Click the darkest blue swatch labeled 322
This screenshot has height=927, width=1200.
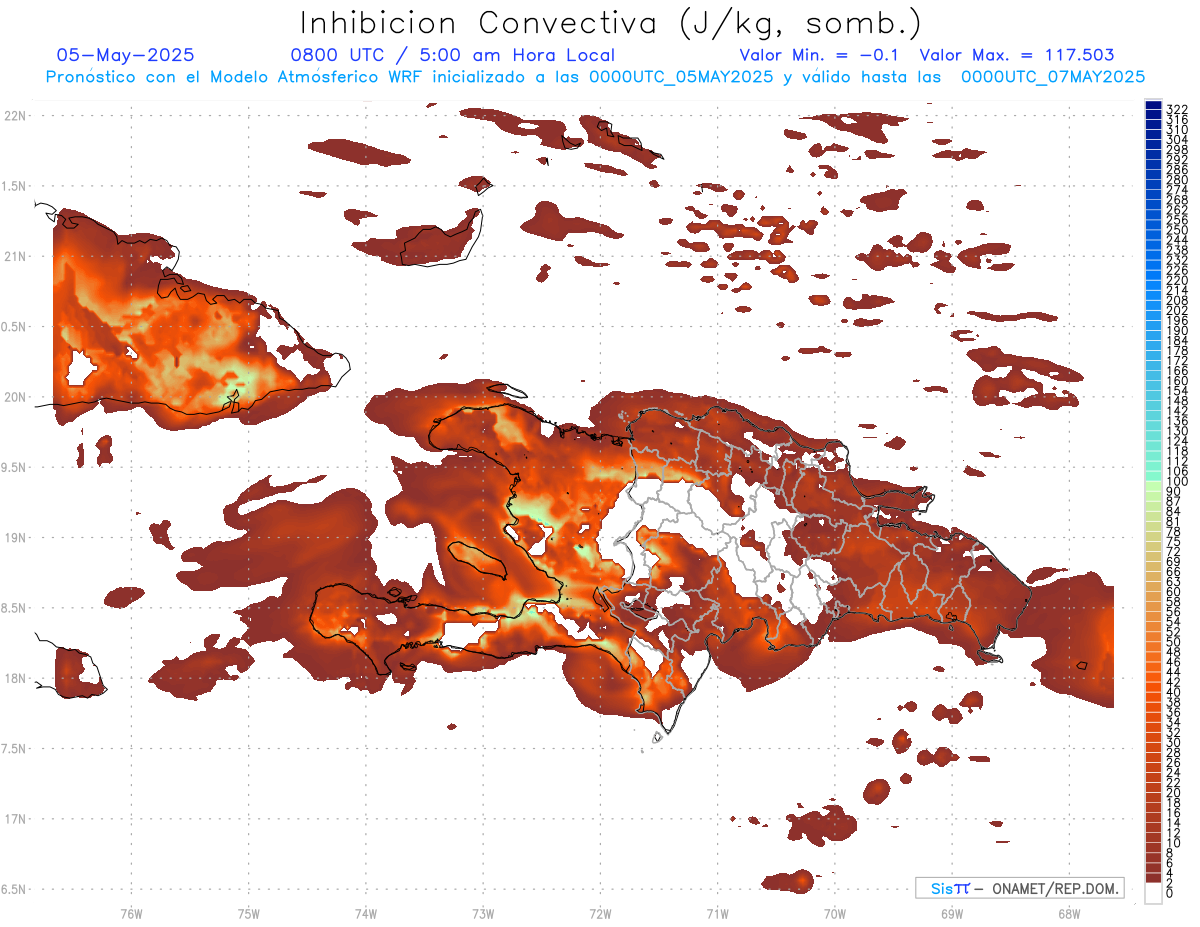(x=1154, y=105)
